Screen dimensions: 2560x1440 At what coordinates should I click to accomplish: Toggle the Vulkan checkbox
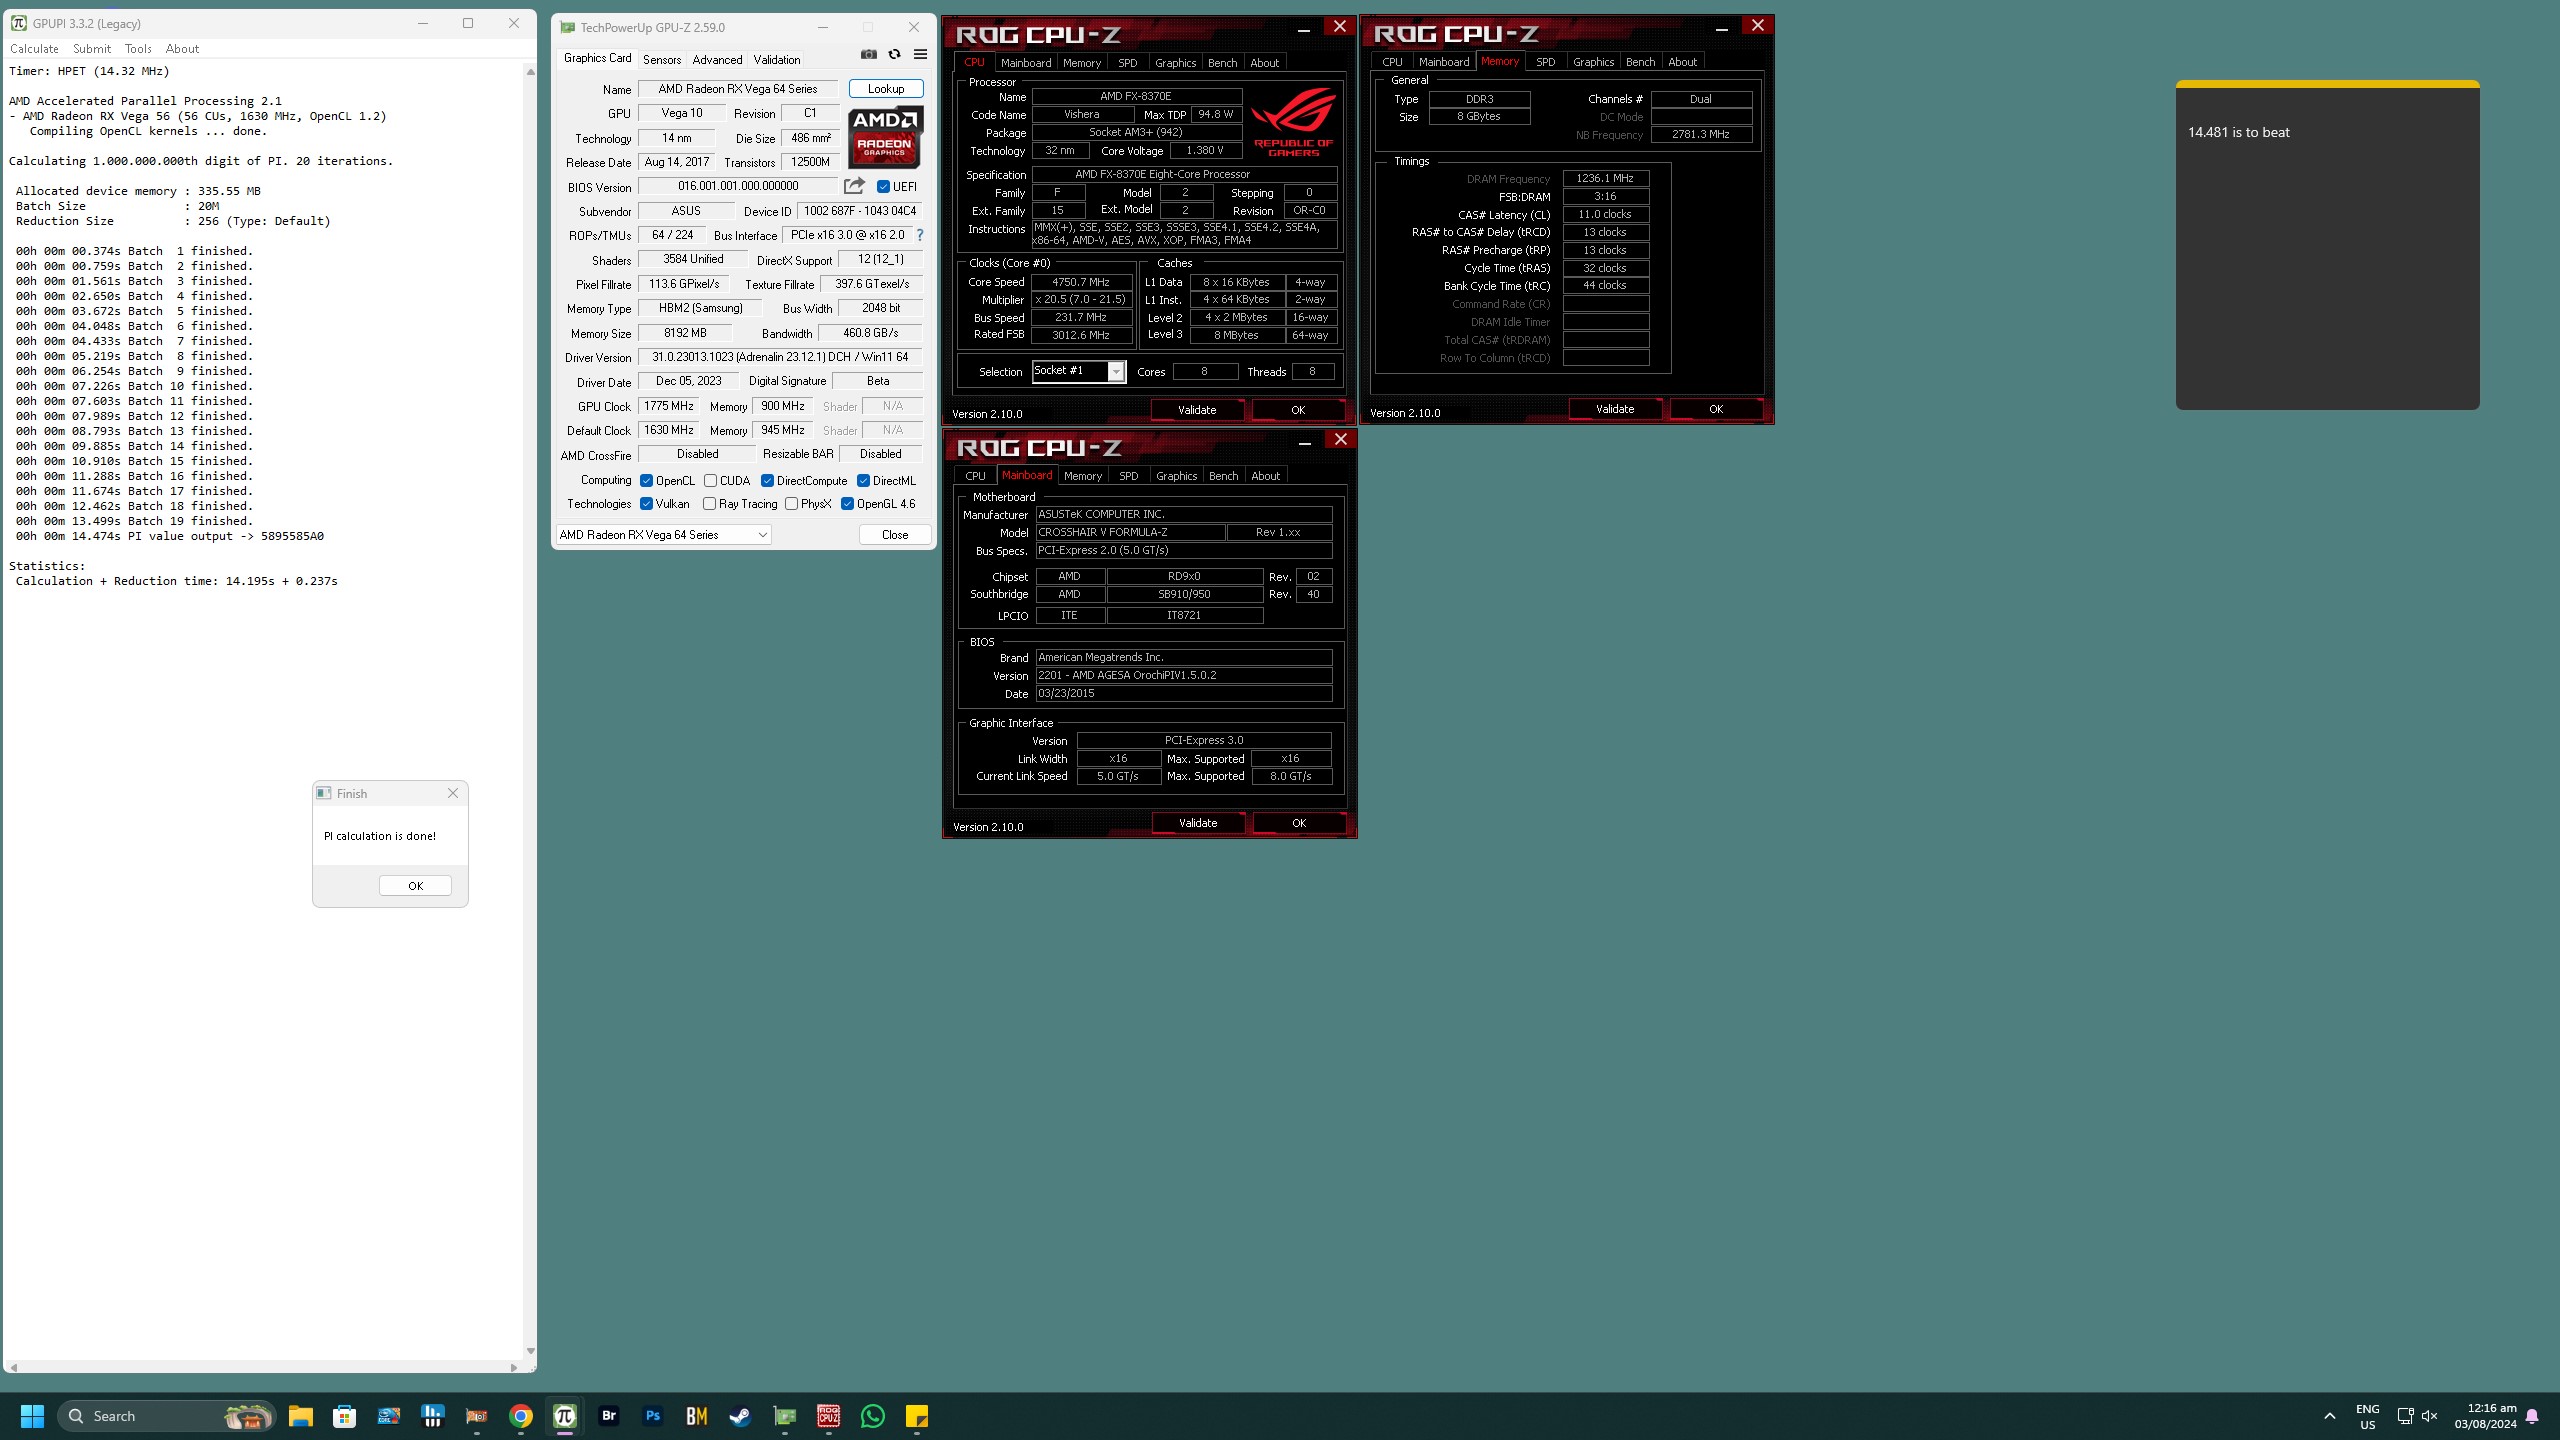click(x=647, y=504)
